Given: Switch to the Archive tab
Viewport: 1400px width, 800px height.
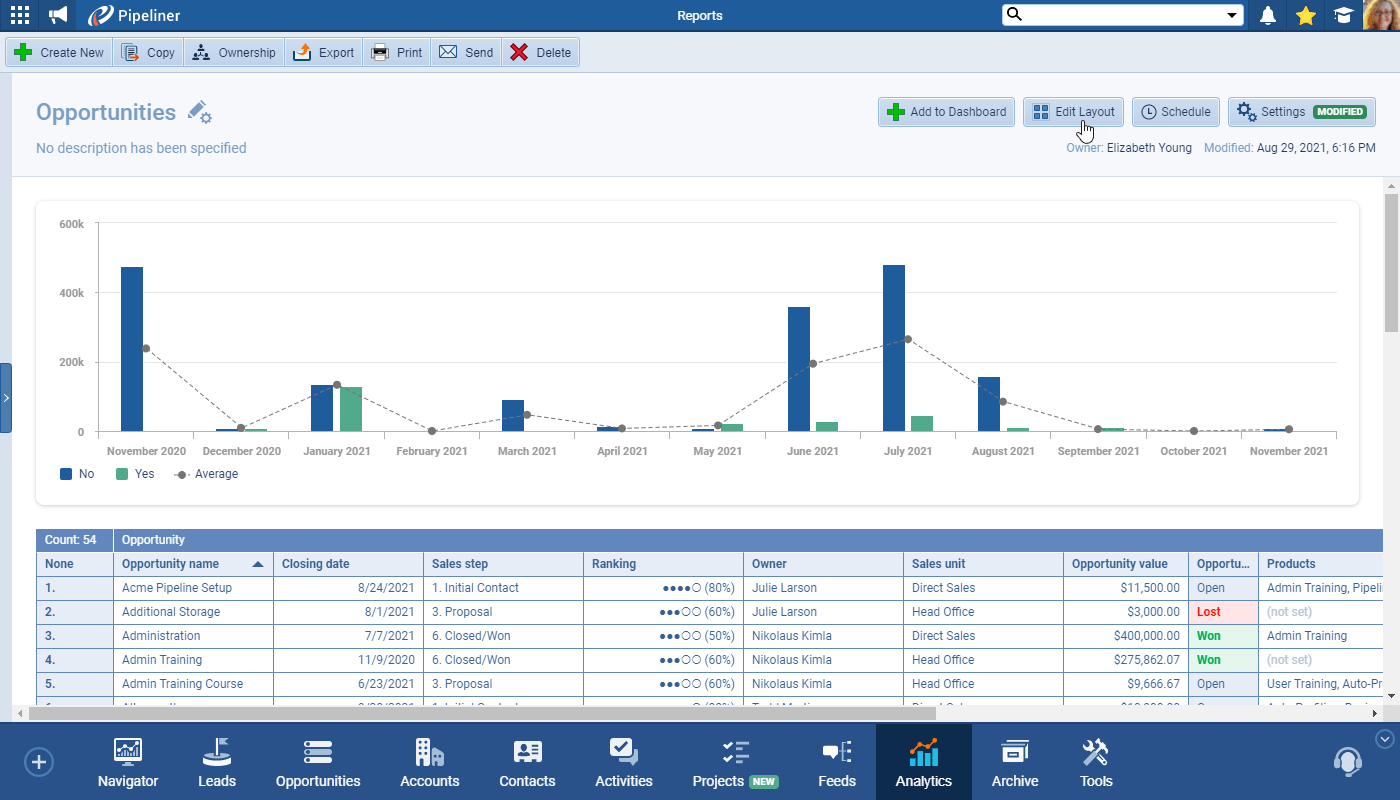Looking at the screenshot, I should tap(1014, 762).
